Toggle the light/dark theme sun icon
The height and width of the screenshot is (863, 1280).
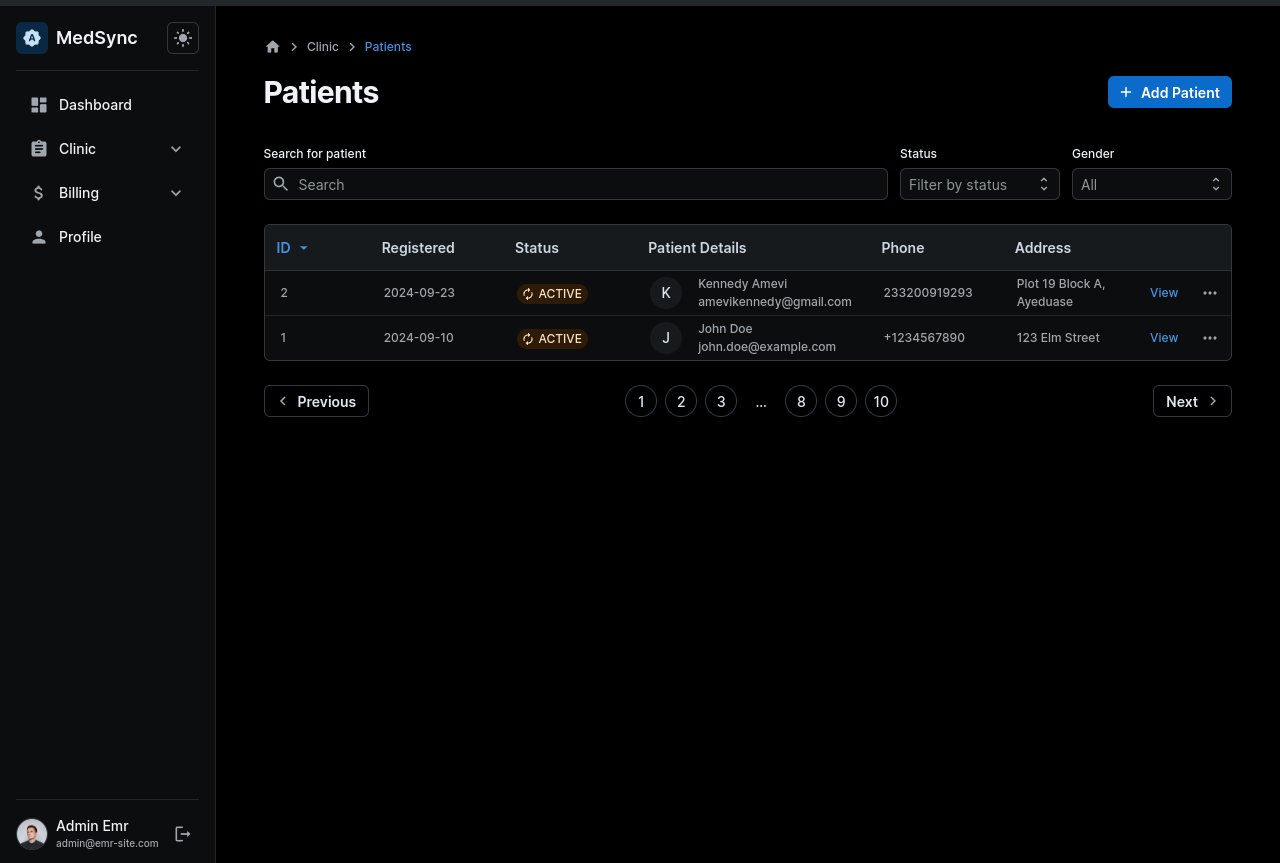pyautogui.click(x=183, y=38)
